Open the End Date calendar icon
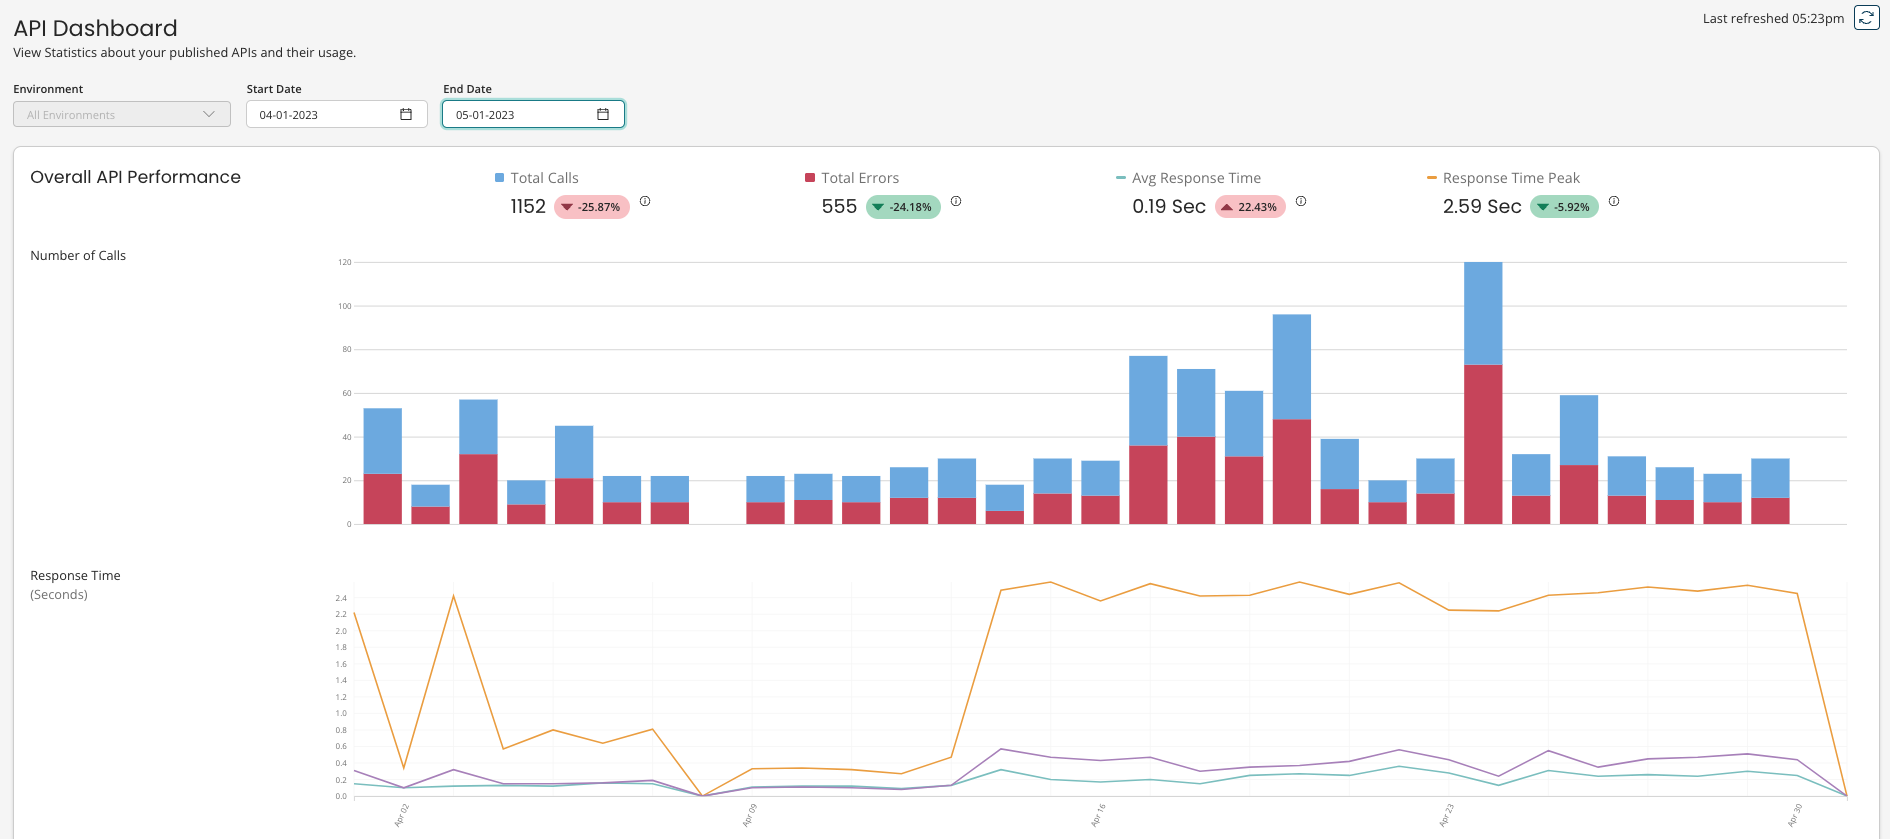Viewport: 1890px width, 839px height. pos(603,114)
